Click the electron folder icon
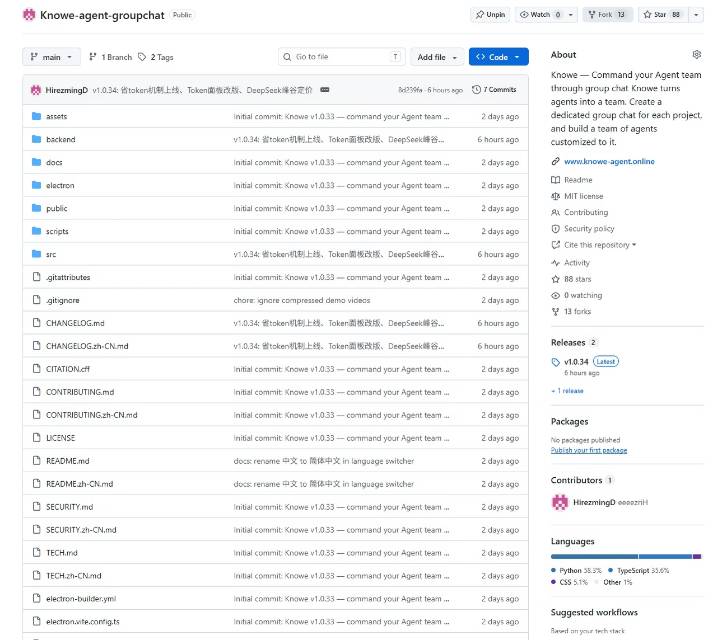The height and width of the screenshot is (640, 727). pos(37,185)
